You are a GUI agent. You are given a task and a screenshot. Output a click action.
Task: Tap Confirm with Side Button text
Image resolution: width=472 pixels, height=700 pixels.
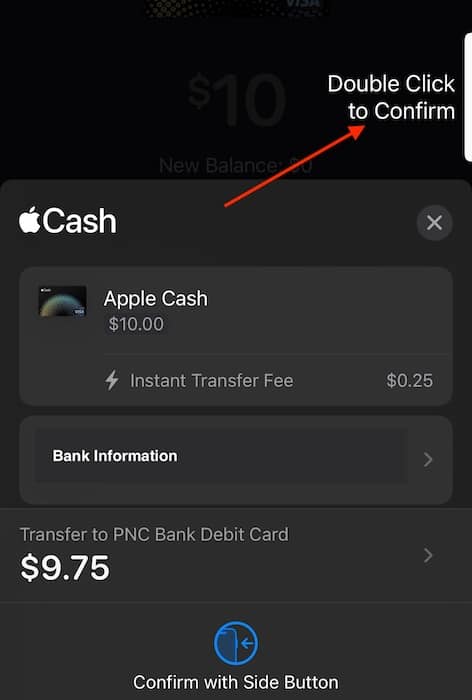236,682
